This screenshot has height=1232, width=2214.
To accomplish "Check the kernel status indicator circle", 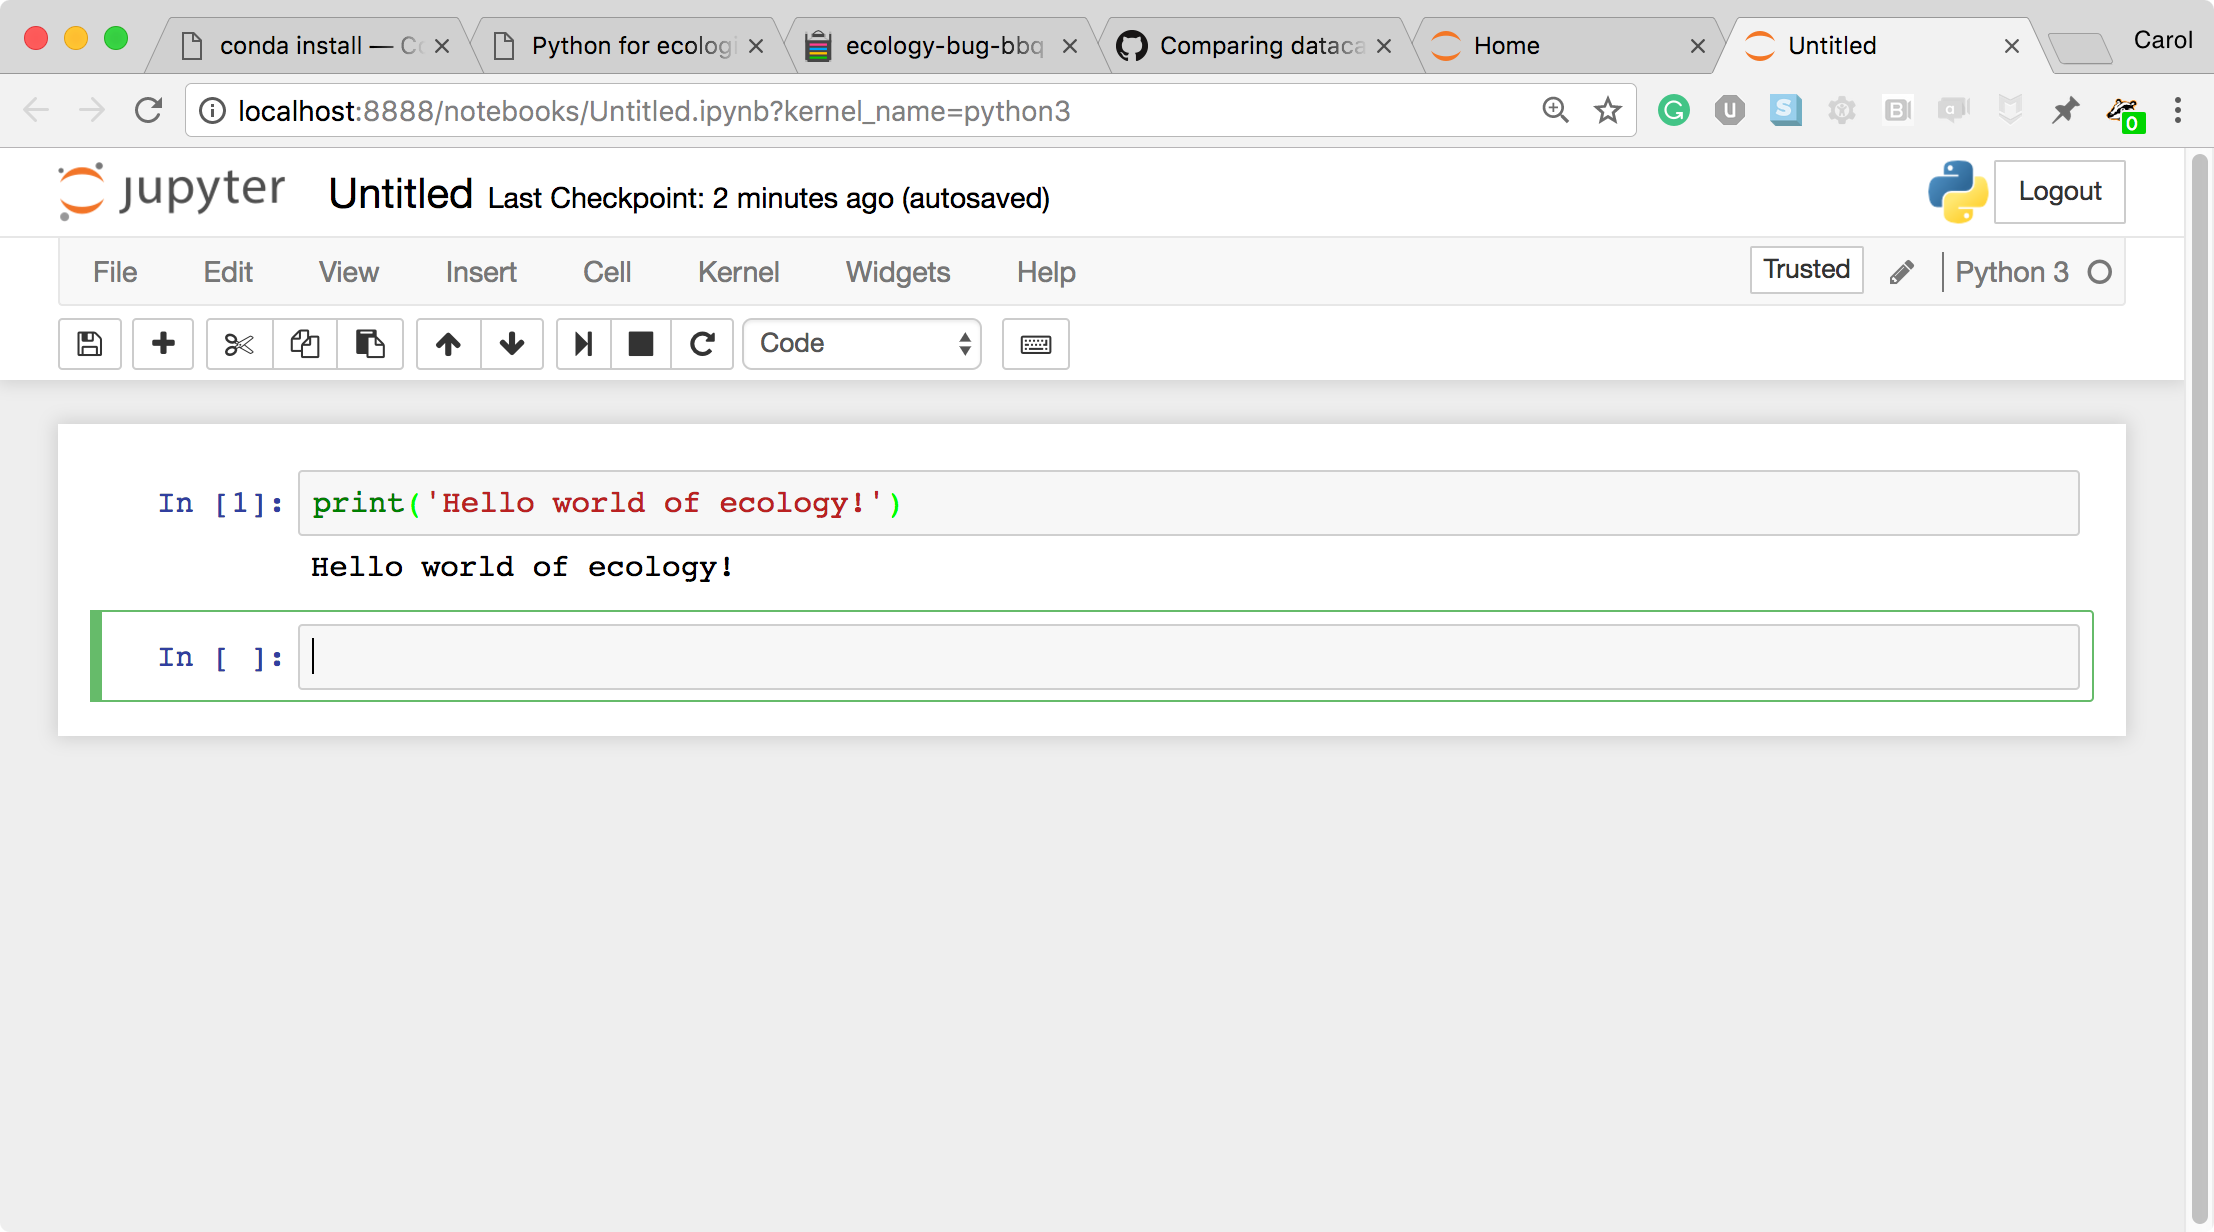I will click(2100, 271).
